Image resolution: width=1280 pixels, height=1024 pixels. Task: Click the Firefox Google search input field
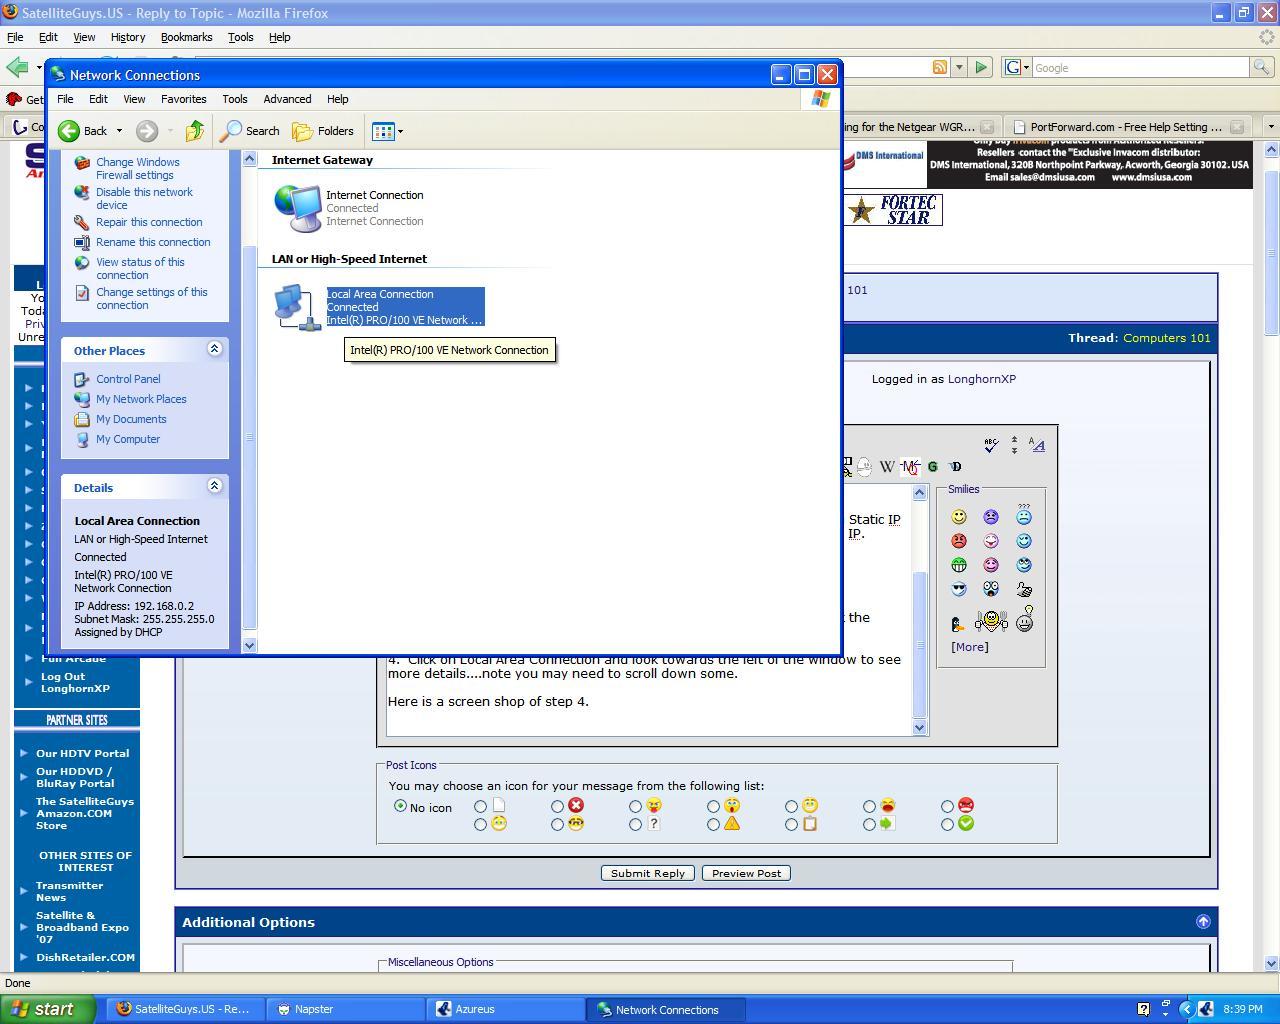(x=1140, y=67)
